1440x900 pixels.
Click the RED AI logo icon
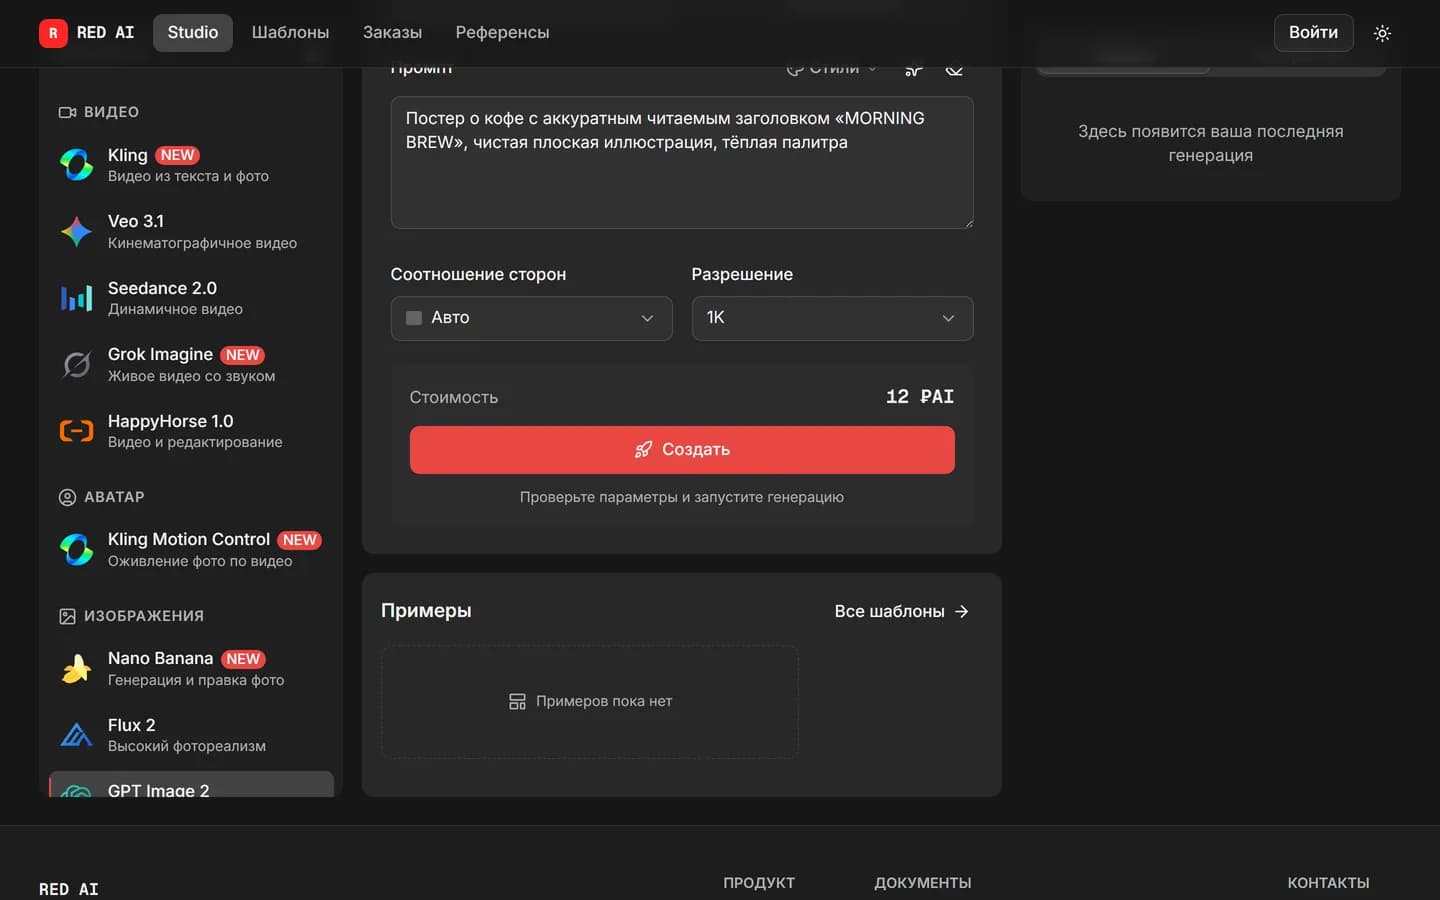pos(53,33)
